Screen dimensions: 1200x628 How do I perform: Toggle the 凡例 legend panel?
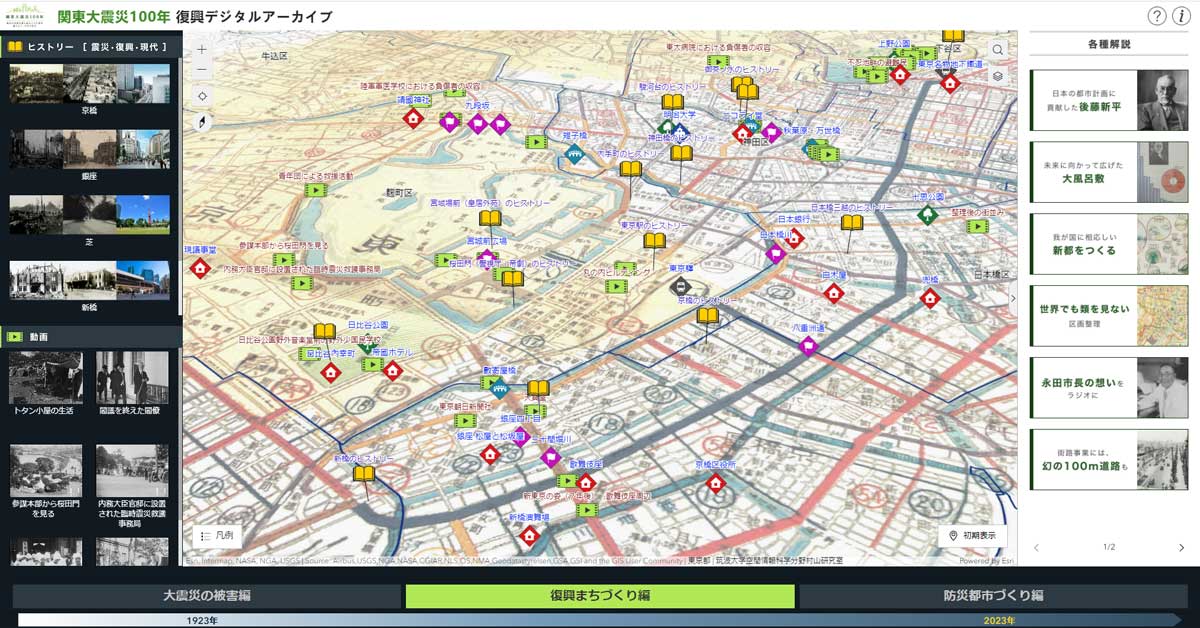tap(217, 536)
